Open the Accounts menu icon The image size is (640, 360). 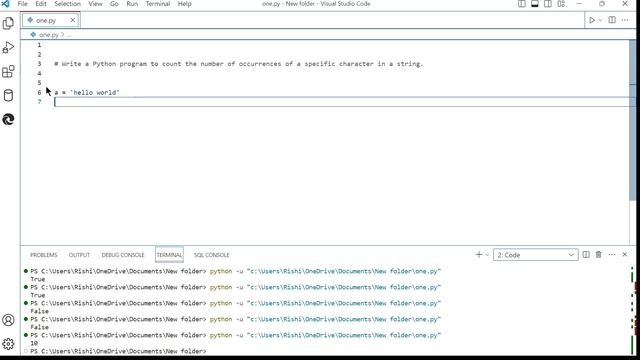click(8, 320)
